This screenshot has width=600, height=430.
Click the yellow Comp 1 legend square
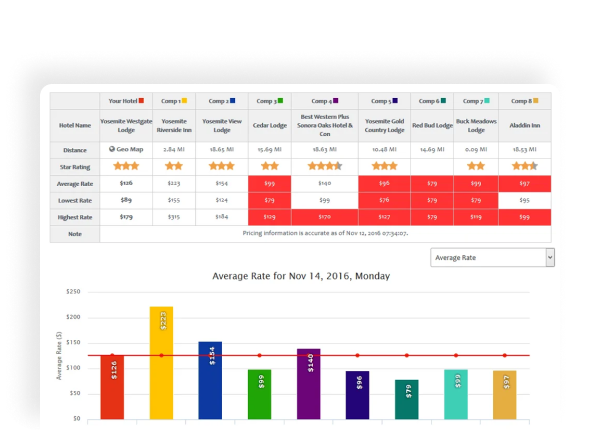[x=184, y=101]
